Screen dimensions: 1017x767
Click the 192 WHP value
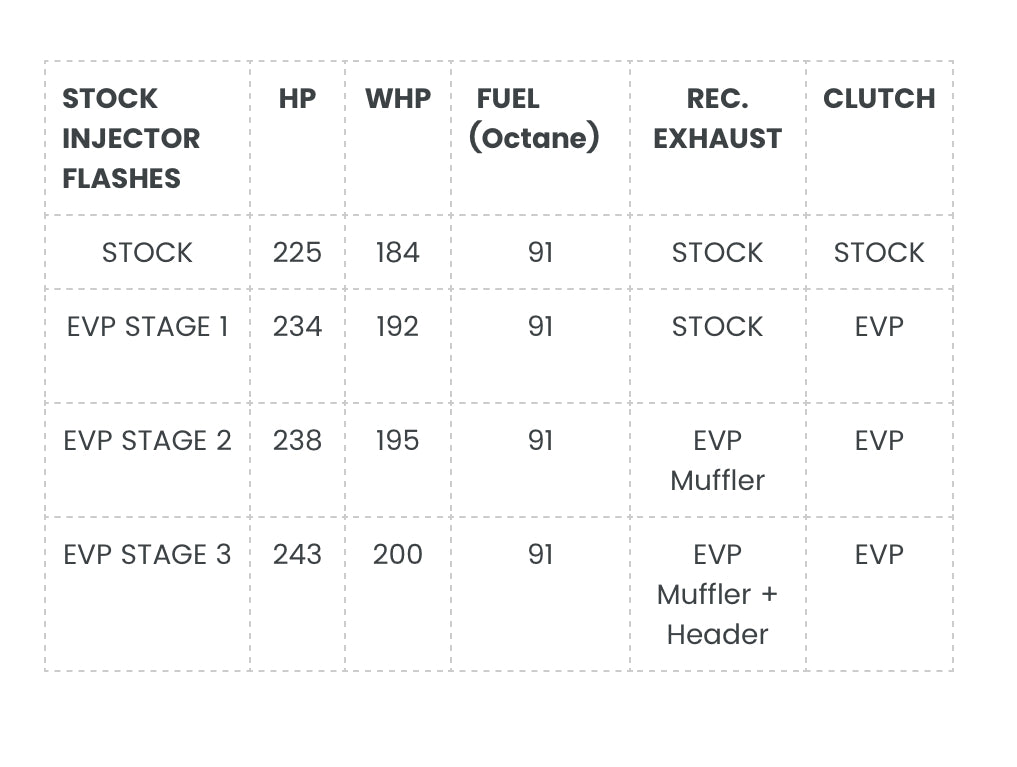coord(398,327)
